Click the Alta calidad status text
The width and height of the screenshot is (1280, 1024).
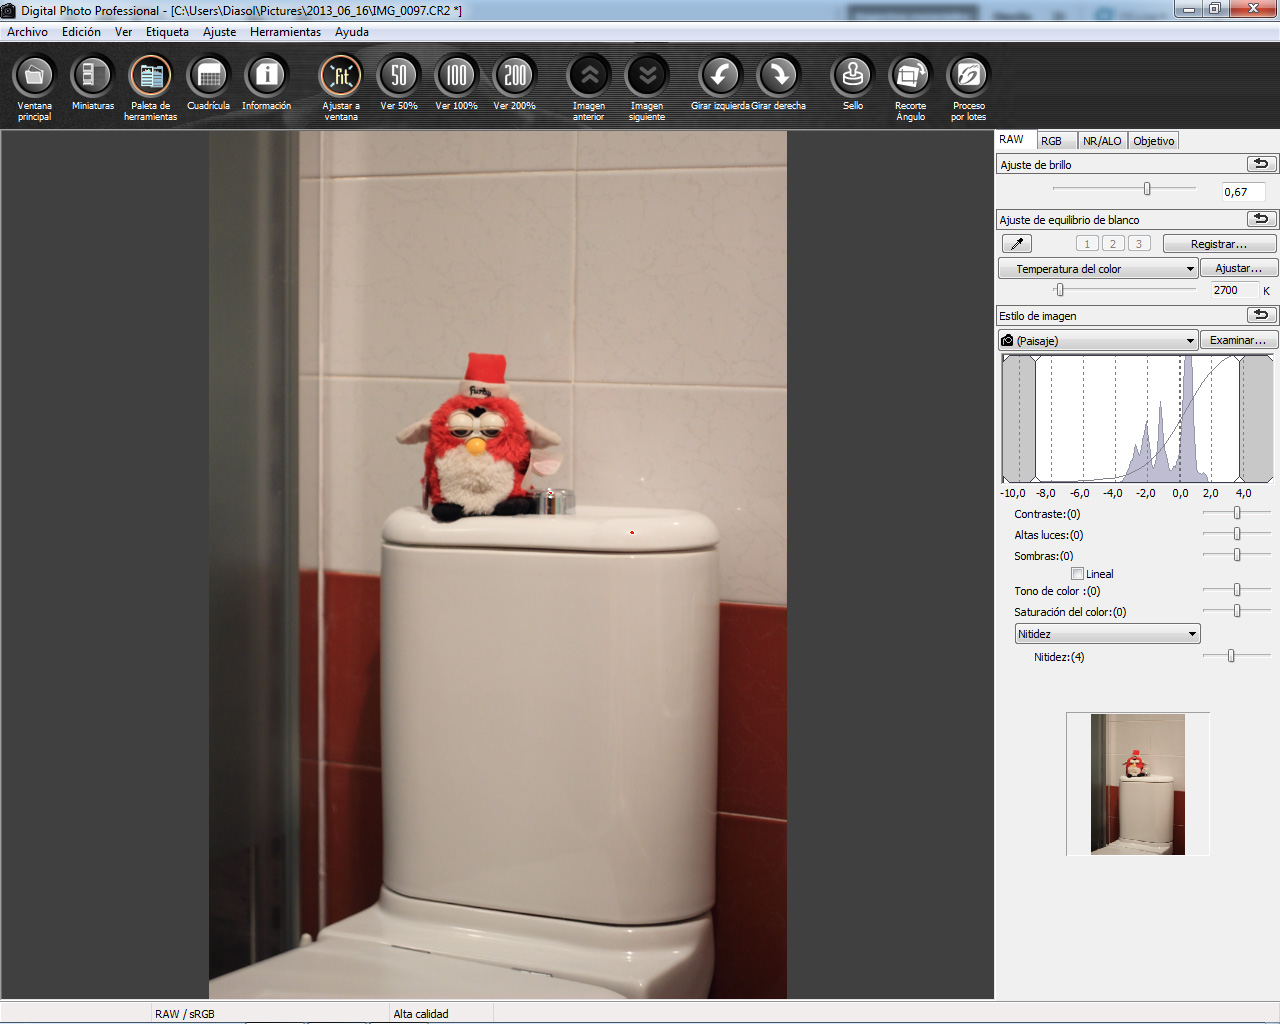421,1014
